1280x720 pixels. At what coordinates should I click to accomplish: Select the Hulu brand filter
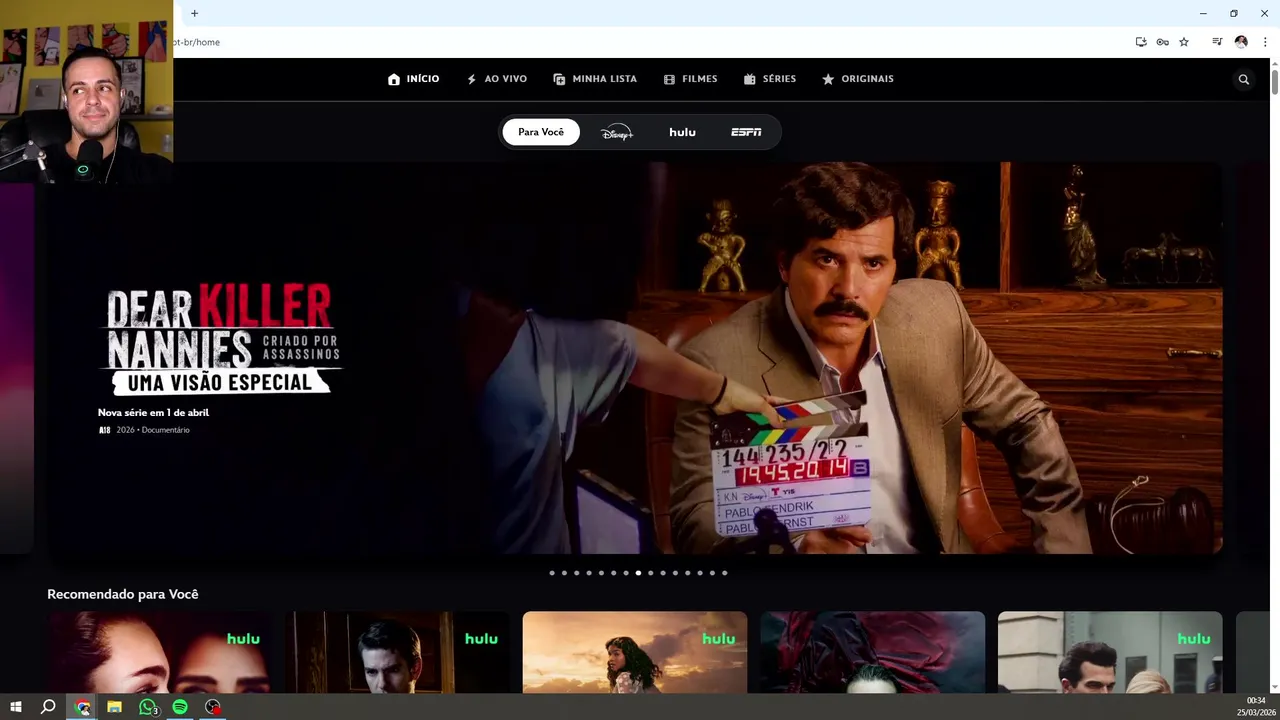(x=682, y=132)
